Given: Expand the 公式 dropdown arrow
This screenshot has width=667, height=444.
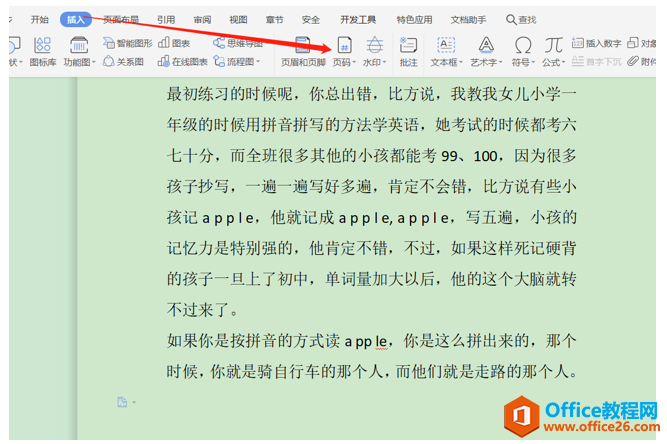Looking at the screenshot, I should [x=563, y=63].
